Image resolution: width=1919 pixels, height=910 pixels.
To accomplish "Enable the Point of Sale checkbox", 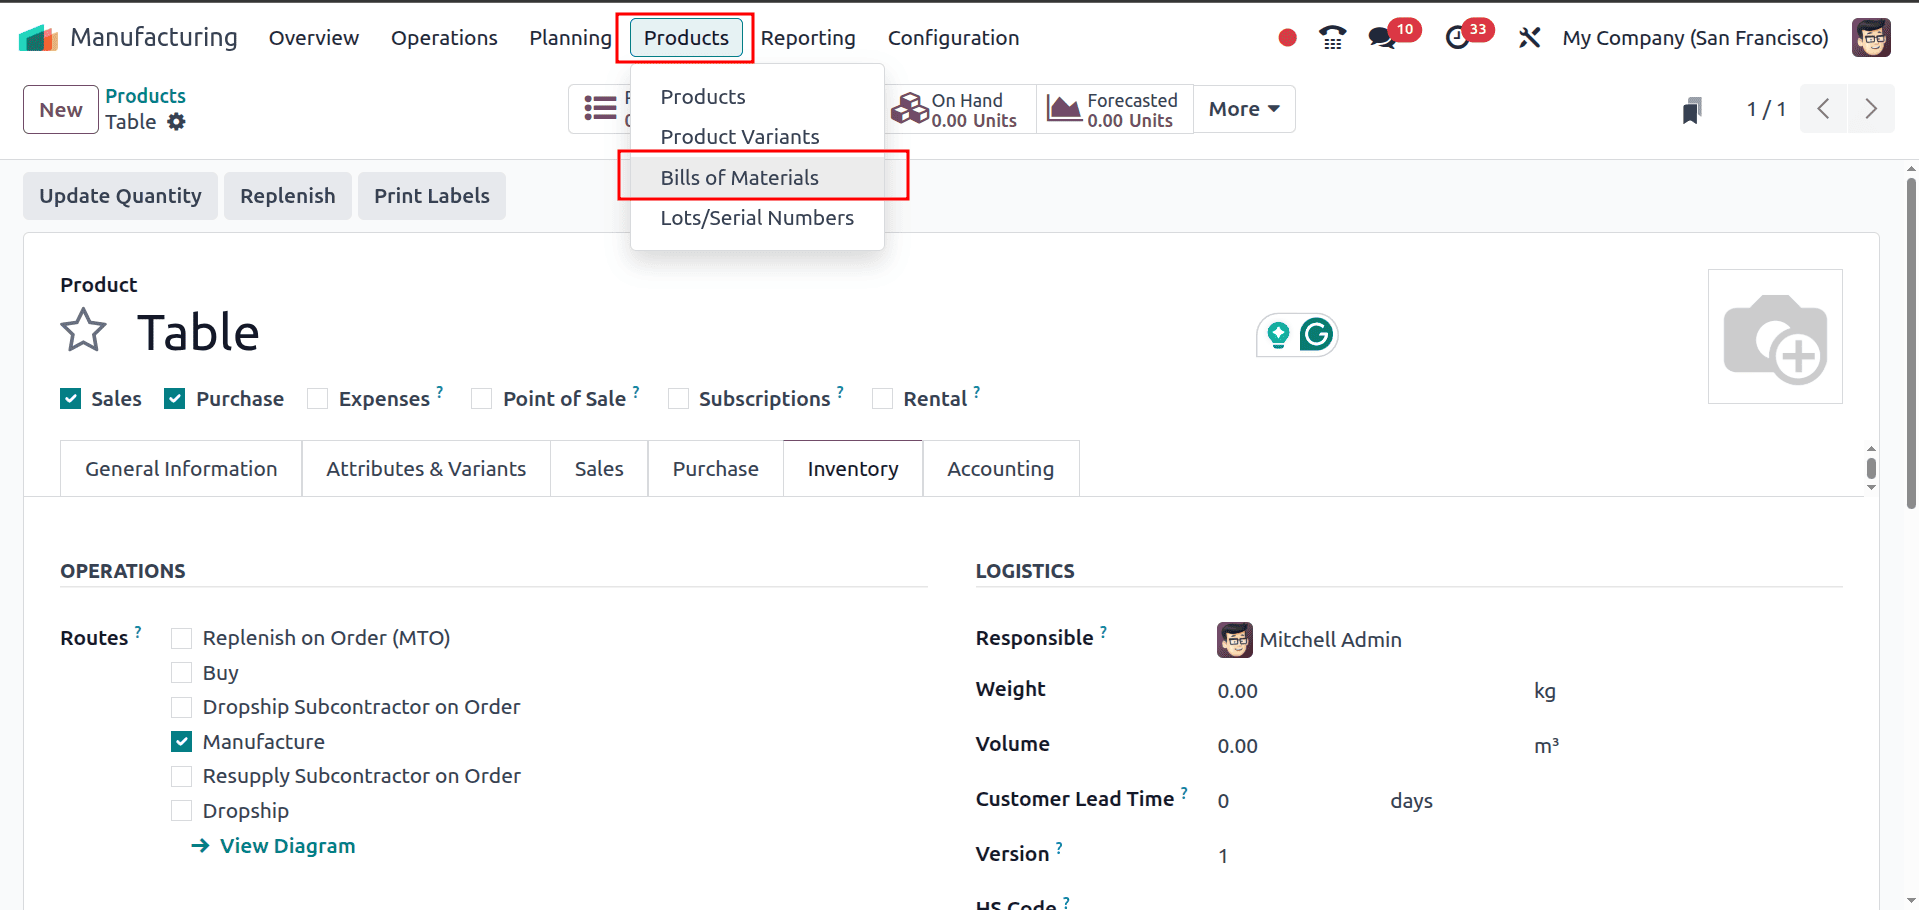I will (x=481, y=398).
